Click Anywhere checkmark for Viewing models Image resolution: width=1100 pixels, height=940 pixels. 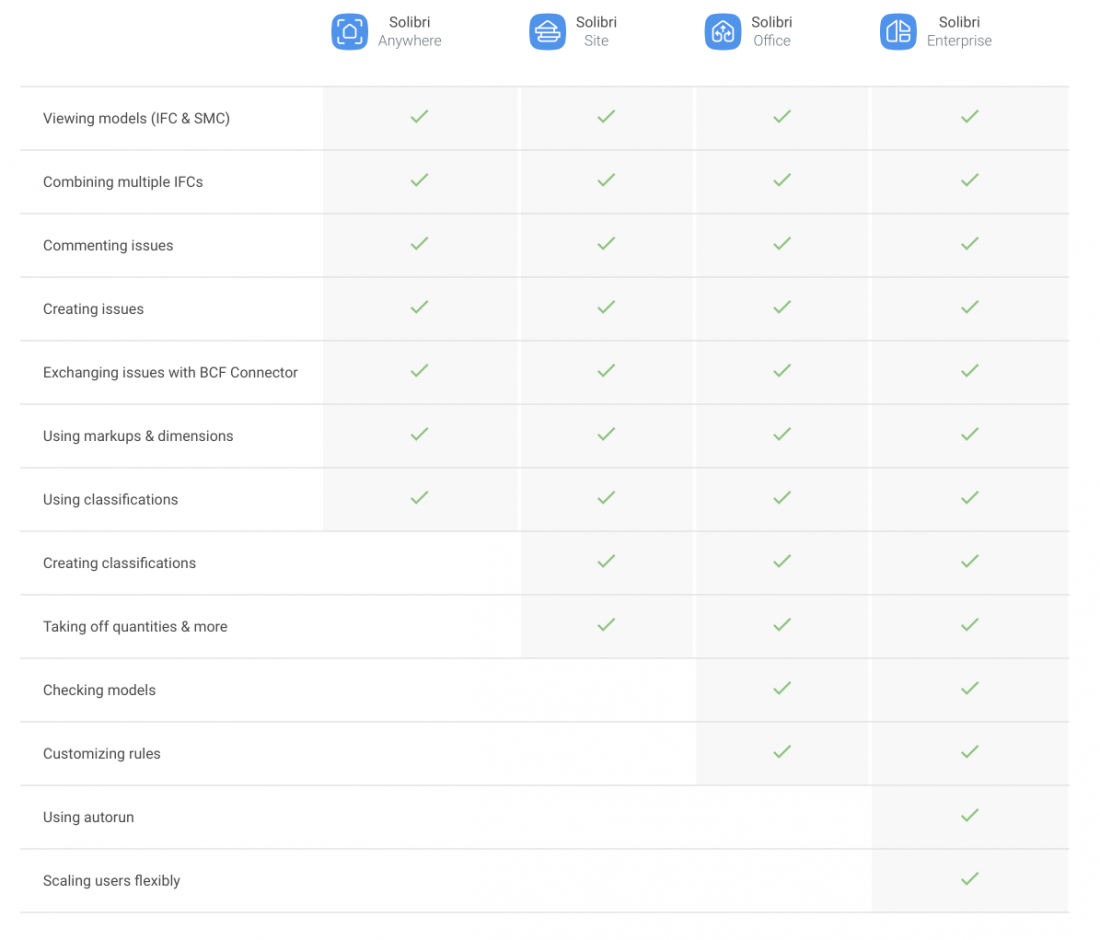(x=420, y=116)
